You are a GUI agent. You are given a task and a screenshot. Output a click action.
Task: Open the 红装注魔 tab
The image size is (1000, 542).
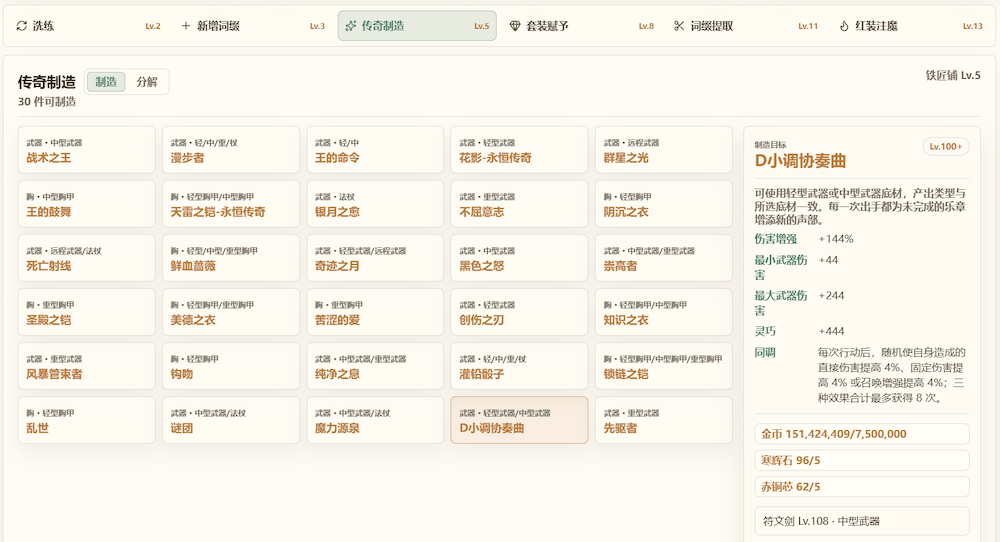tap(911, 26)
